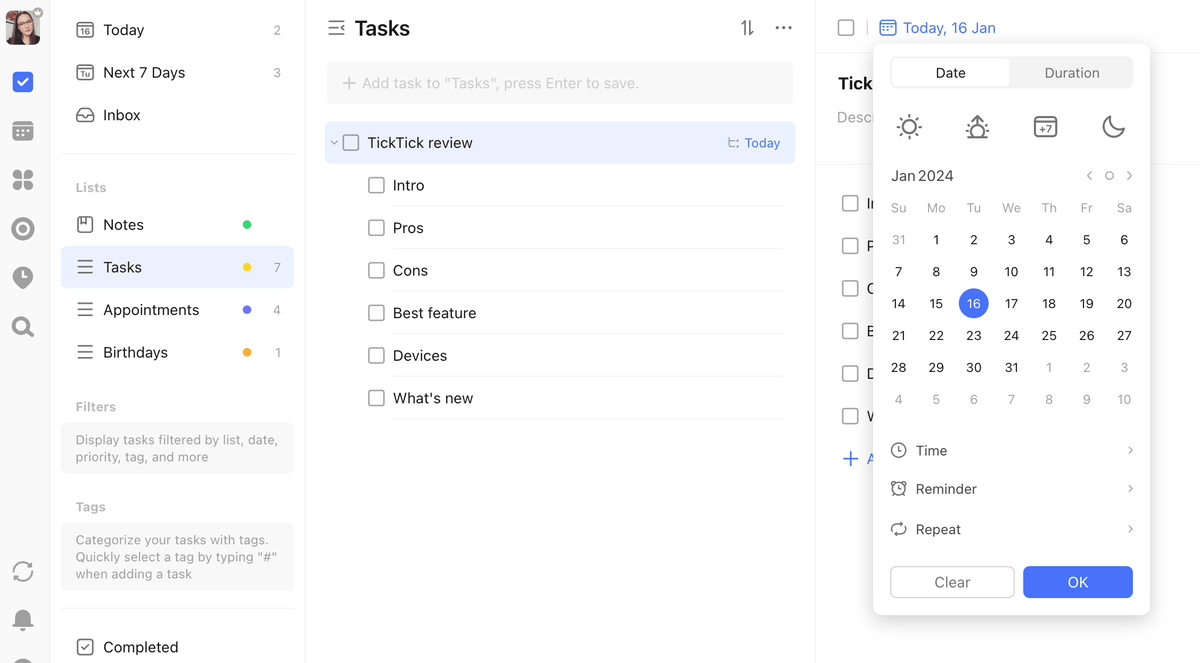Switch to the Duration tab
This screenshot has width=1200, height=663.
[x=1071, y=73]
